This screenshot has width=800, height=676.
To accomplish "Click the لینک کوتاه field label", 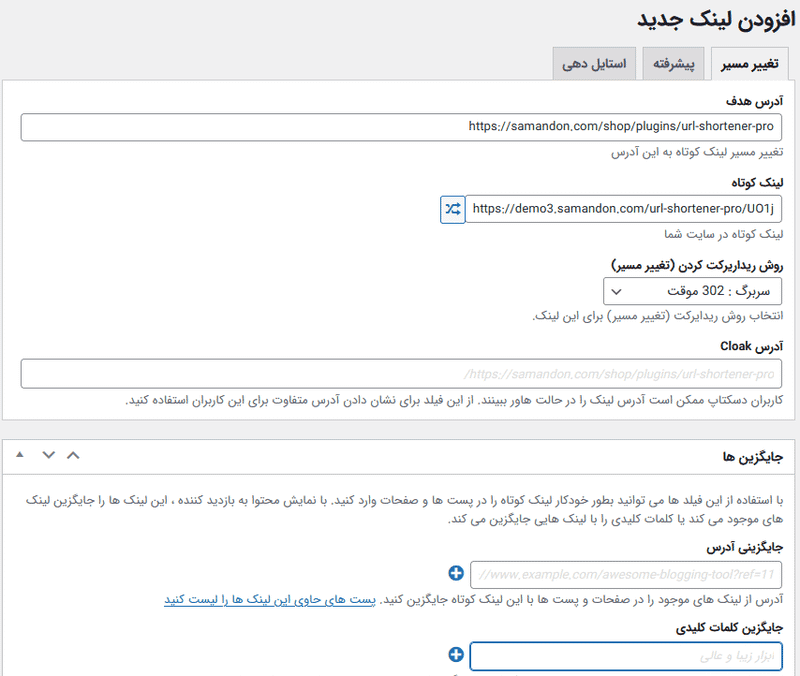I will [757, 183].
